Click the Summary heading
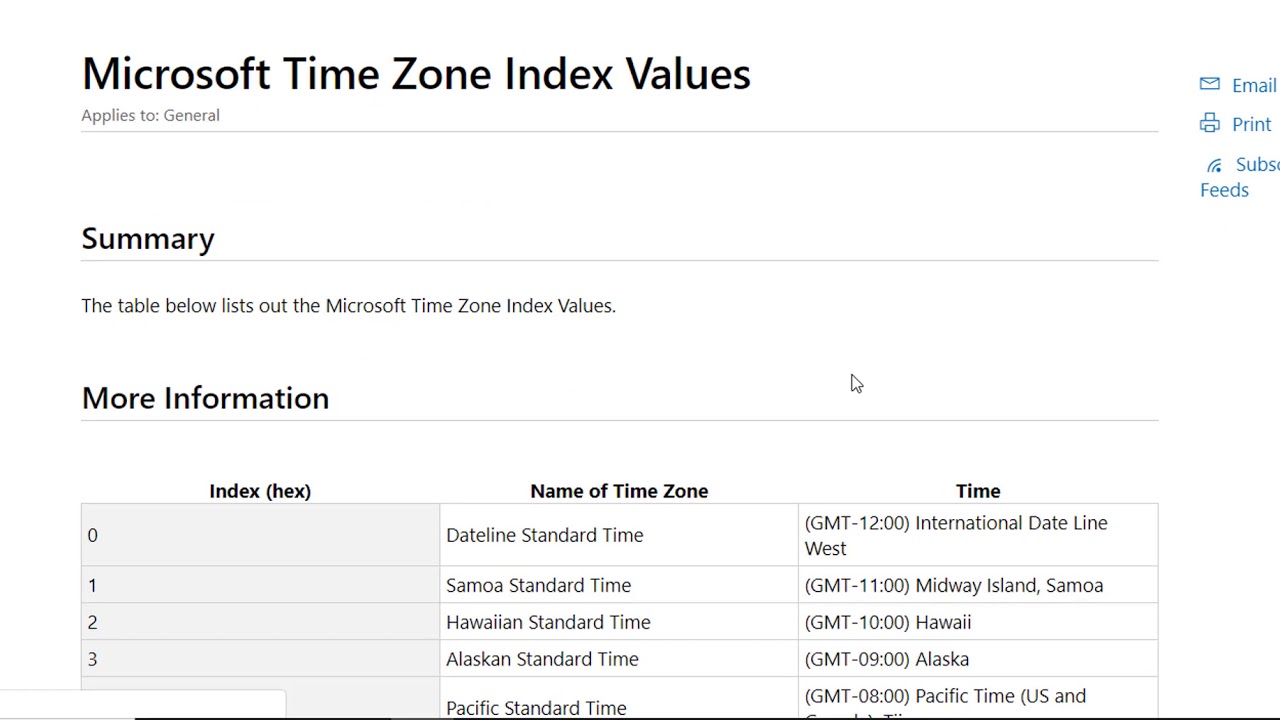The width and height of the screenshot is (1280, 720). coord(148,238)
